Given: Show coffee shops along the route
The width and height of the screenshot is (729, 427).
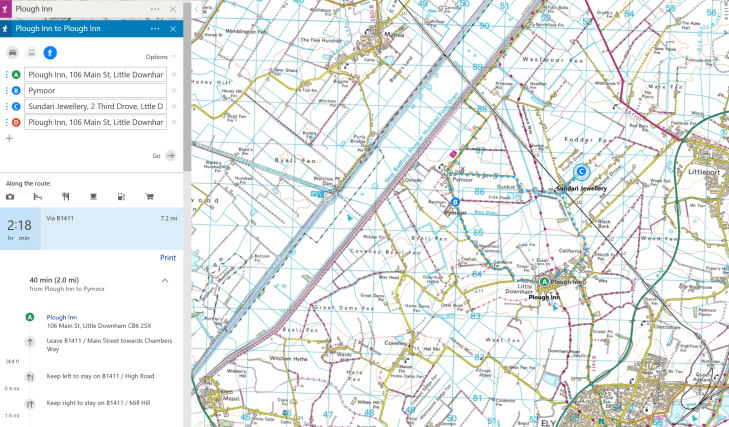Looking at the screenshot, I should pyautogui.click(x=94, y=197).
